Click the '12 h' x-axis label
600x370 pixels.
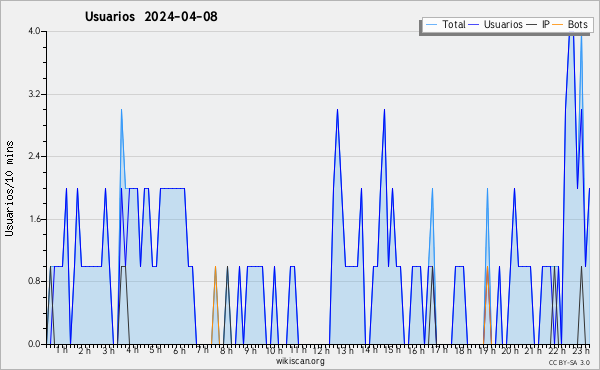pyautogui.click(x=321, y=350)
